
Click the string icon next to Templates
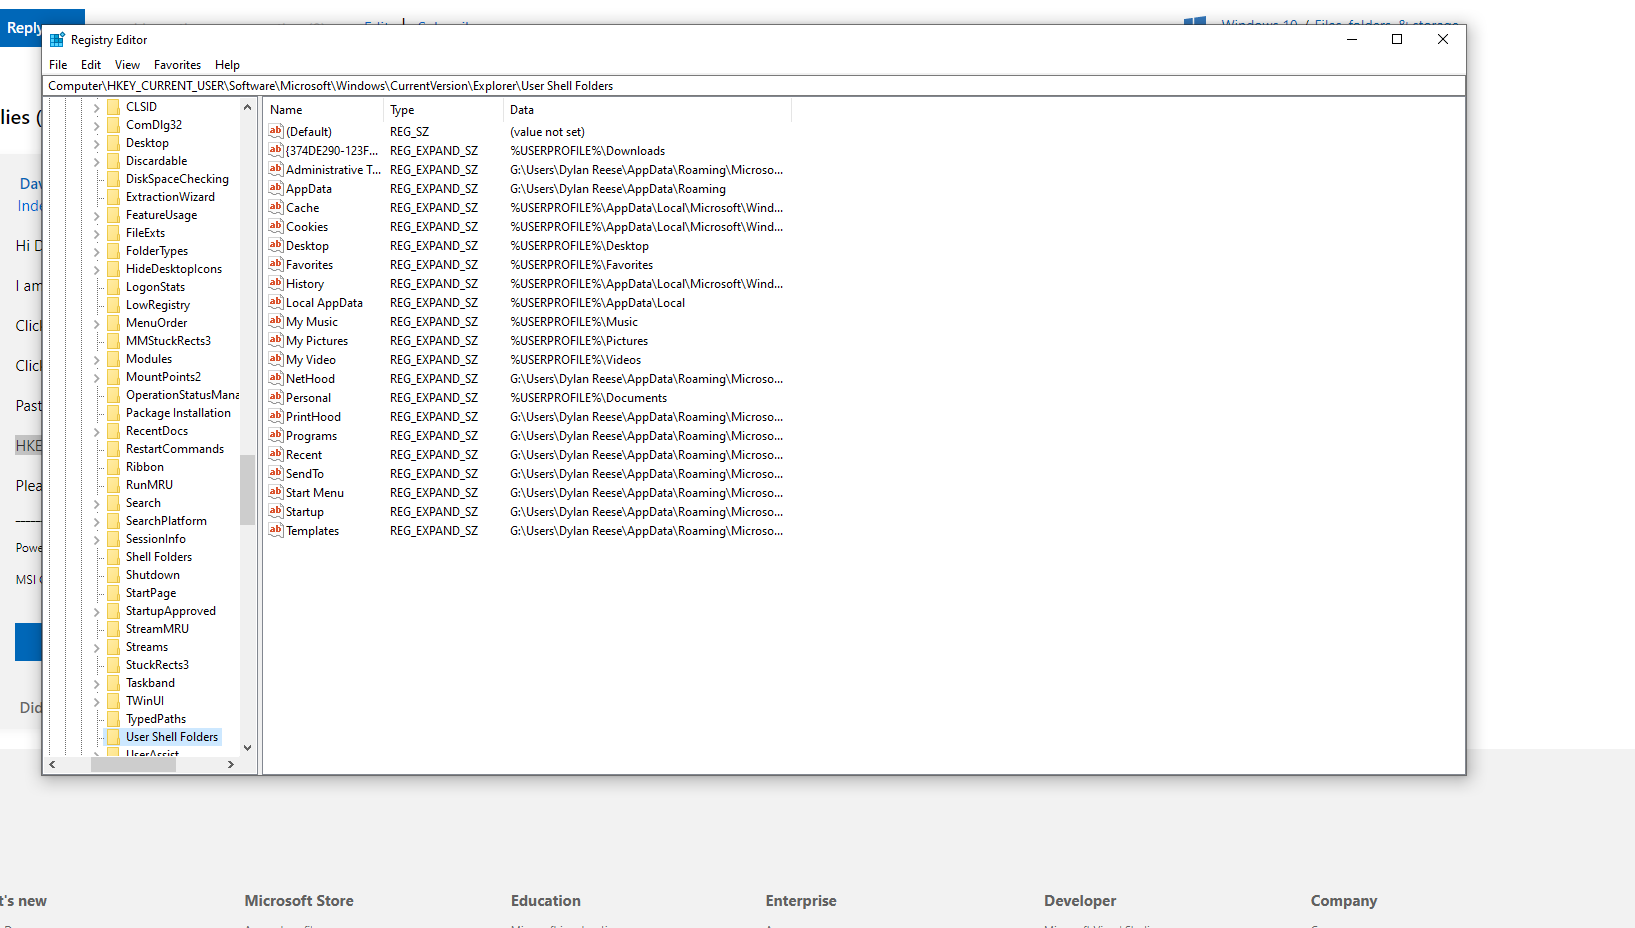click(276, 530)
